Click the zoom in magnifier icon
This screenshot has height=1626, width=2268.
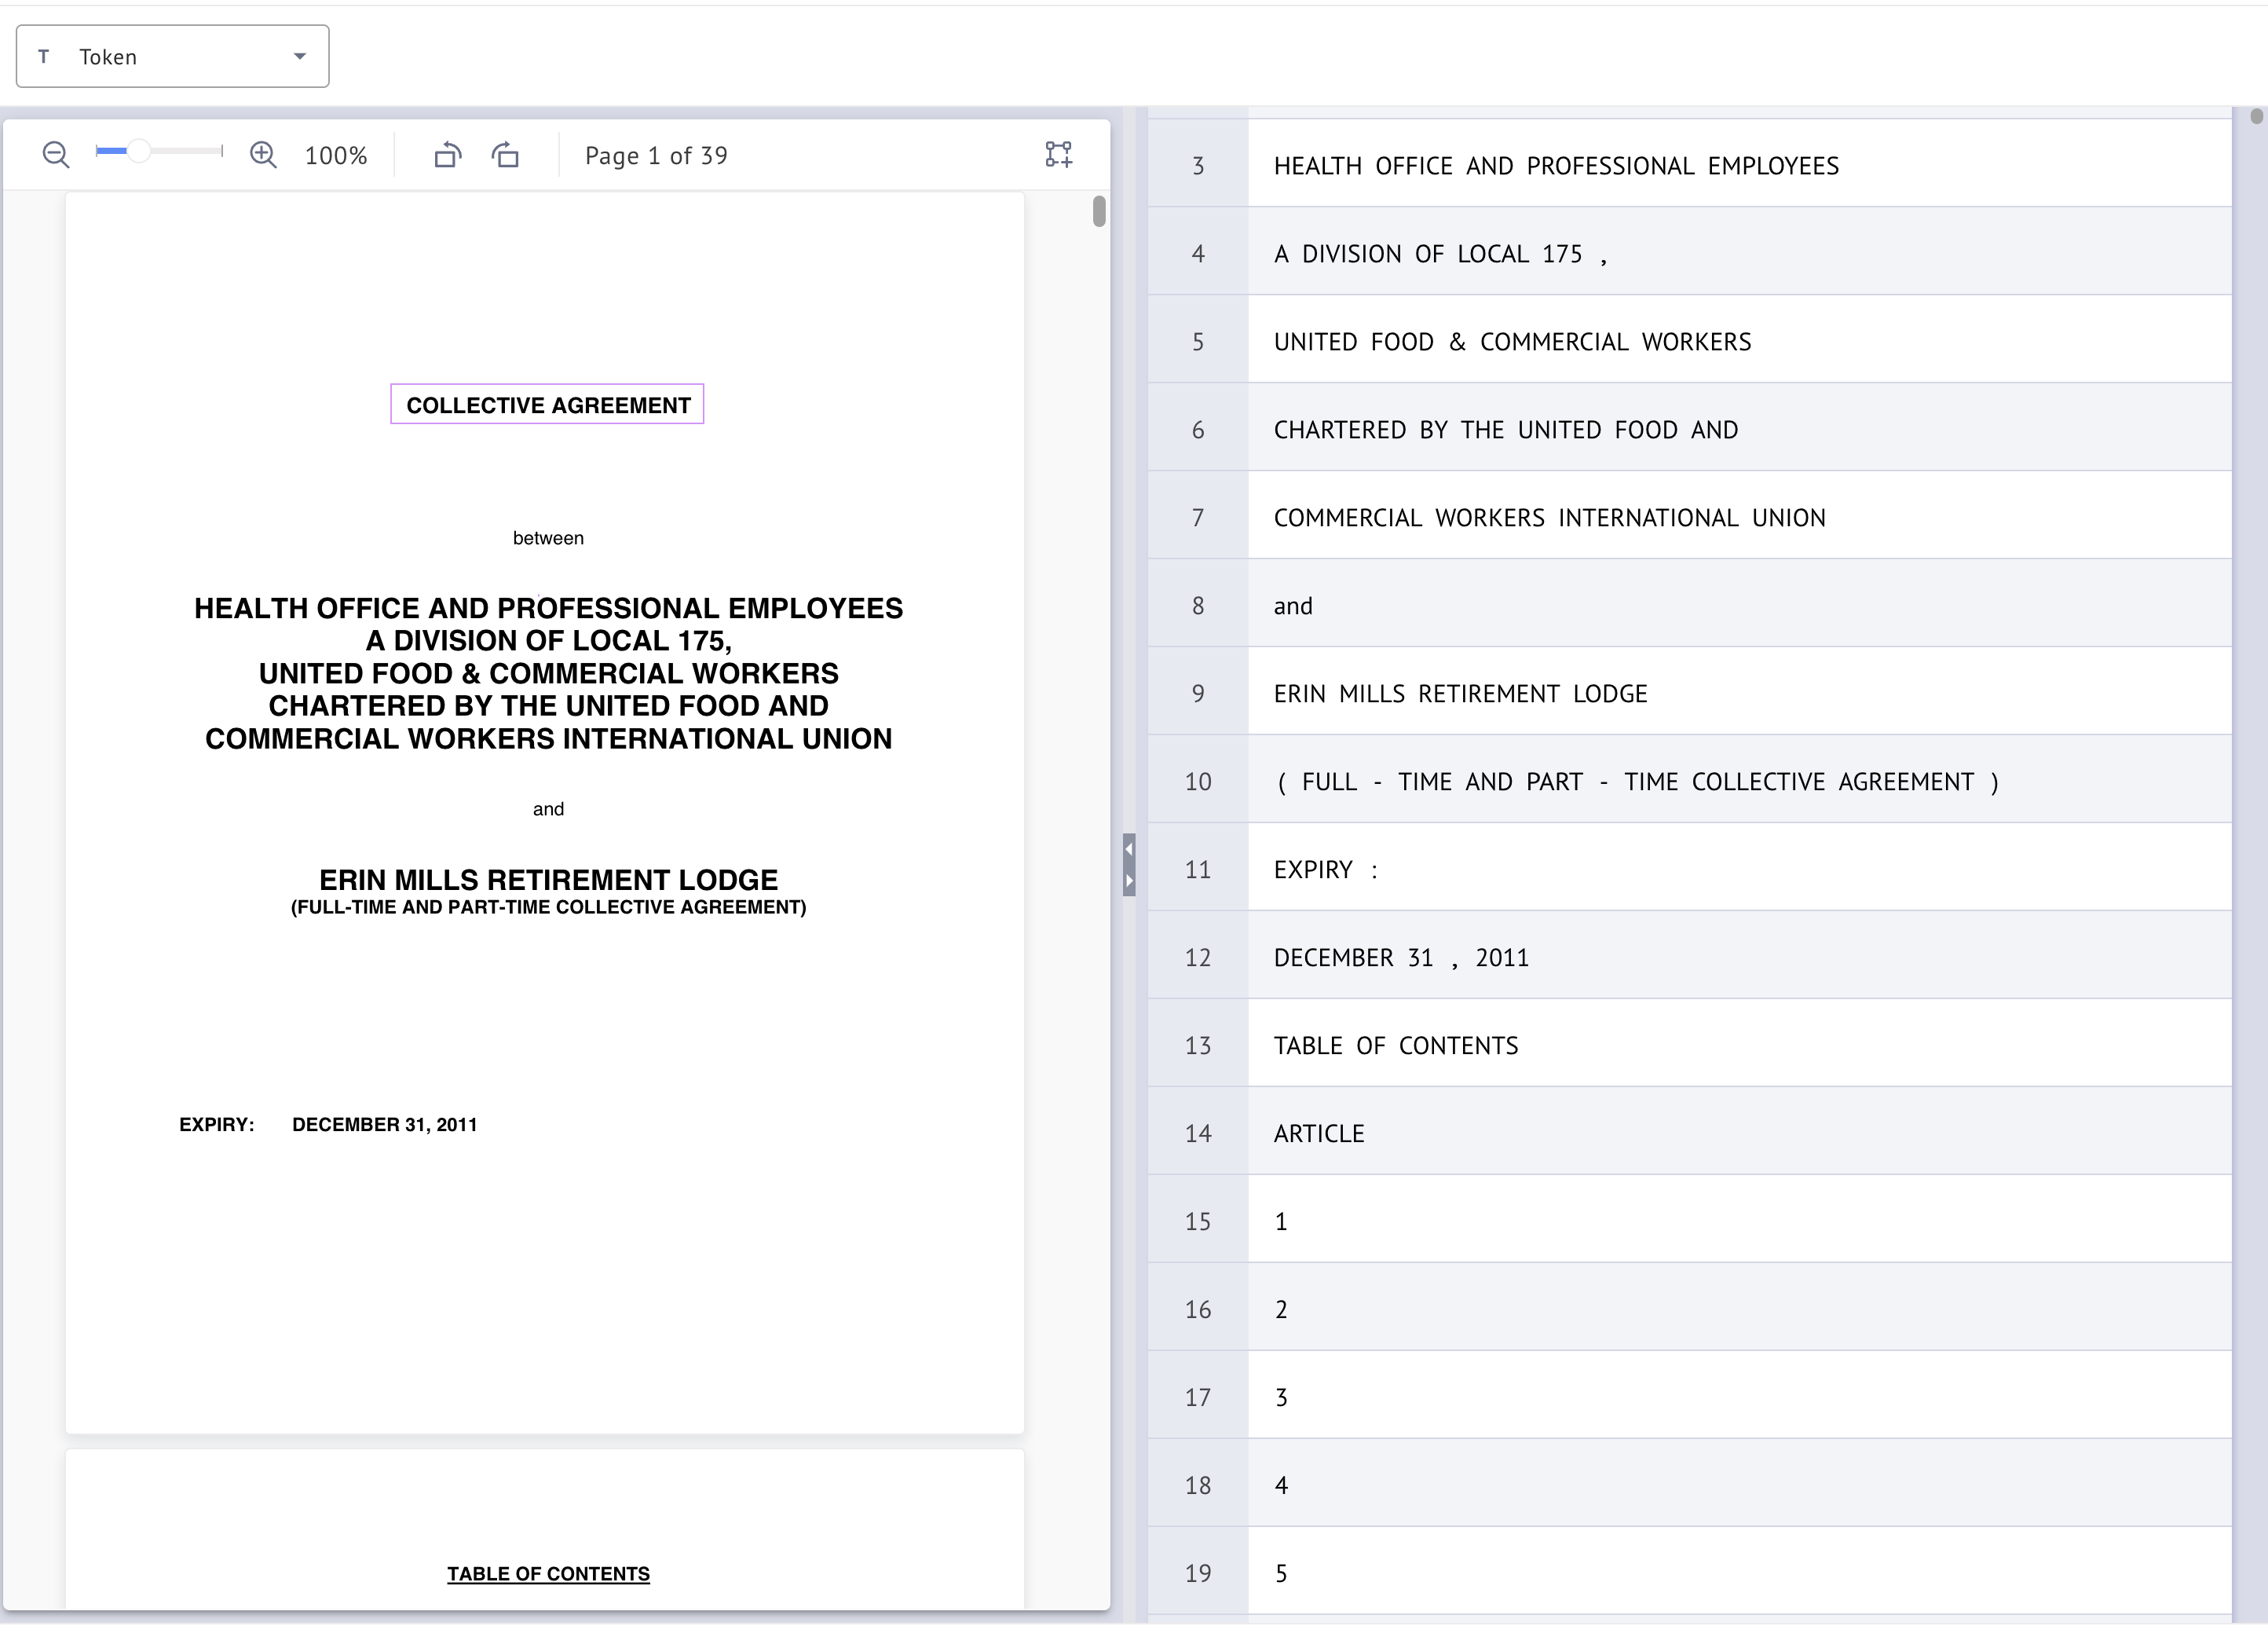coord(263,155)
